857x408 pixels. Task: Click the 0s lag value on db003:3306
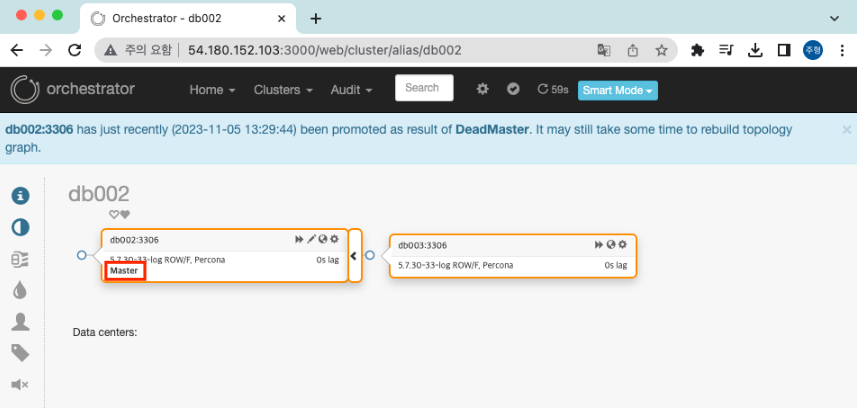click(x=615, y=265)
